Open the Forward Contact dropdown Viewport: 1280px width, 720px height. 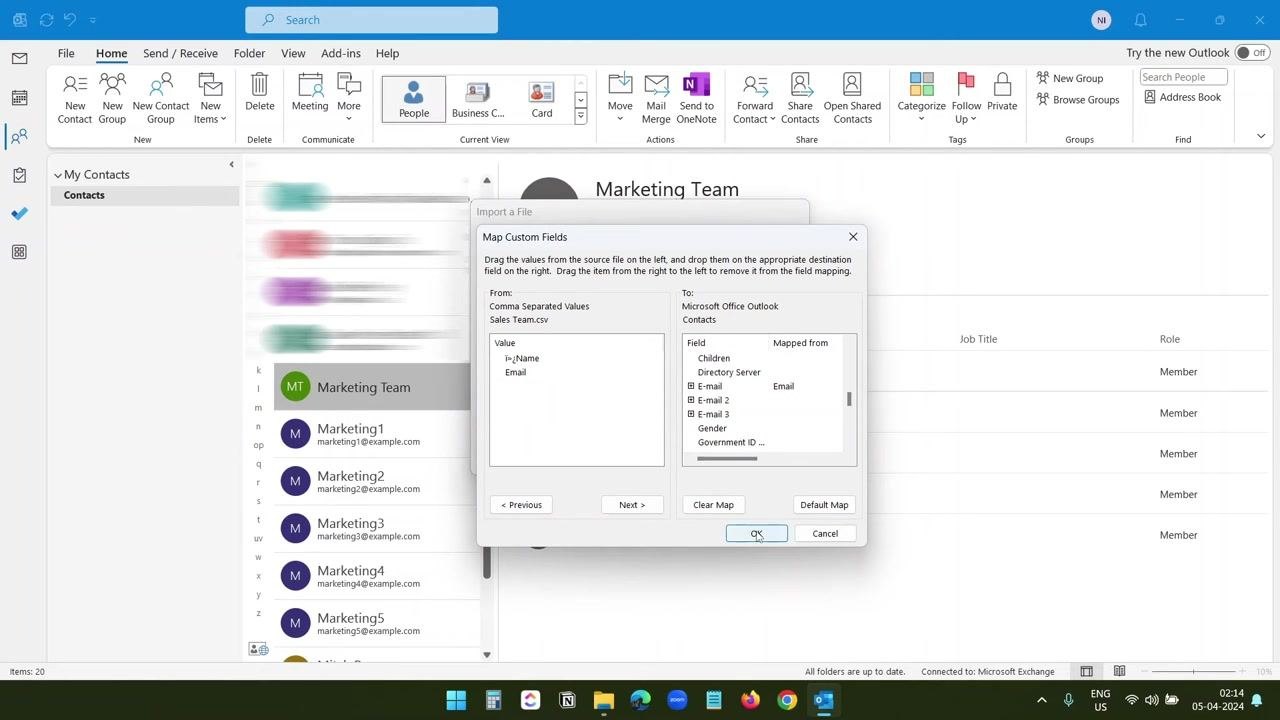click(754, 99)
